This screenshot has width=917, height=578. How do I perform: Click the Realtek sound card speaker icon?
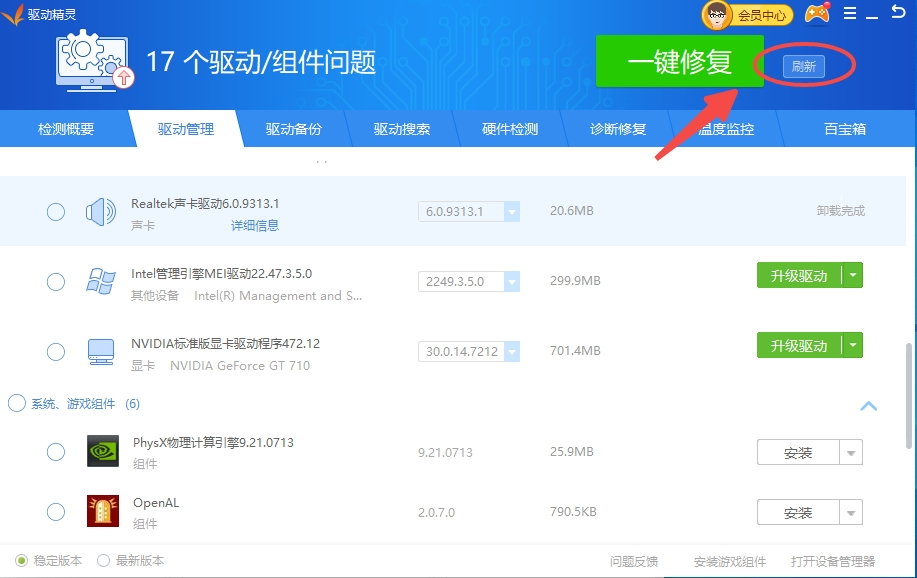coord(102,212)
